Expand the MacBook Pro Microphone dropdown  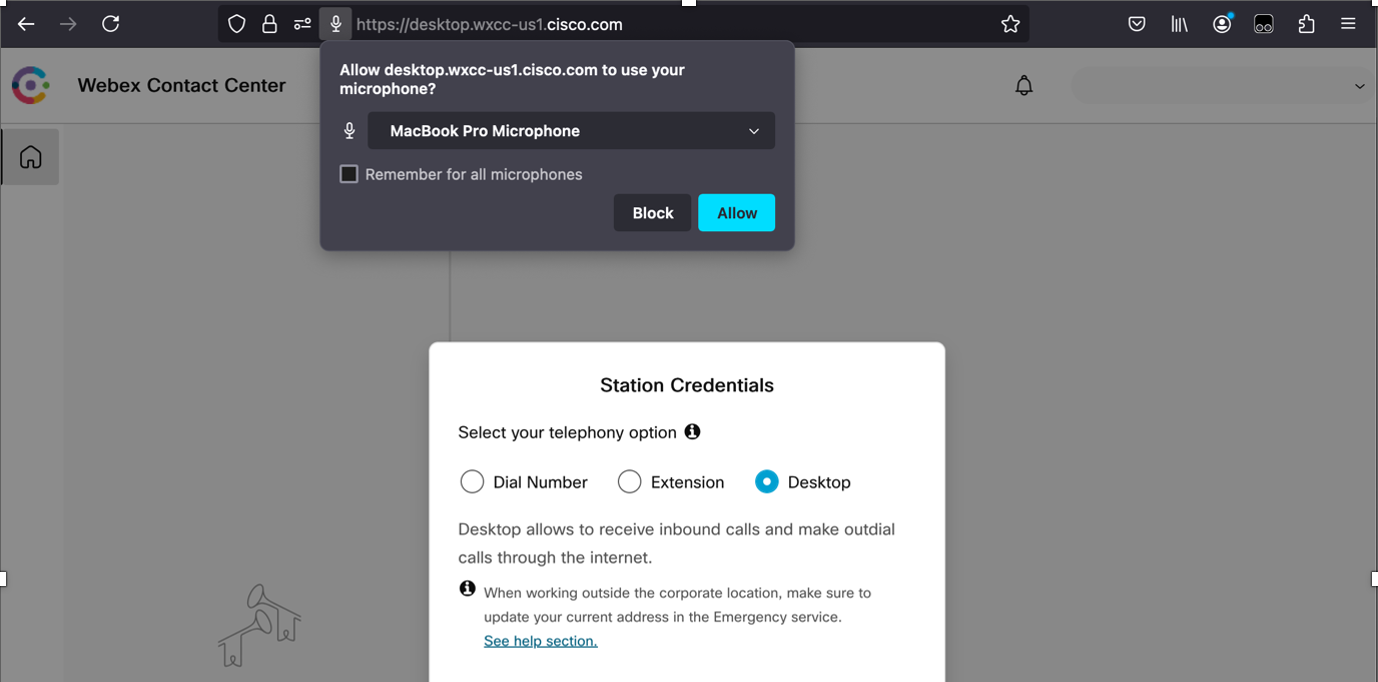[571, 131]
